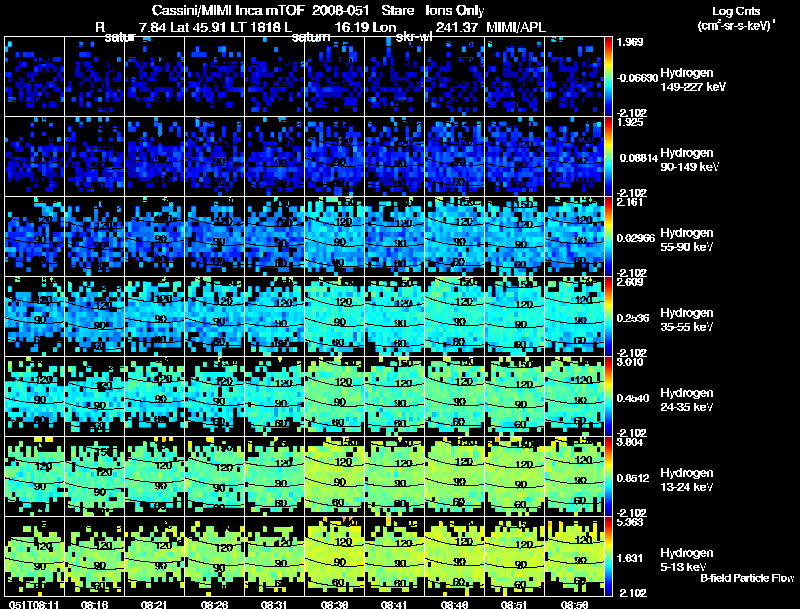Select the 'Hydrogen 35-55 keV' row label
This screenshot has height=609, width=800.
(687, 320)
